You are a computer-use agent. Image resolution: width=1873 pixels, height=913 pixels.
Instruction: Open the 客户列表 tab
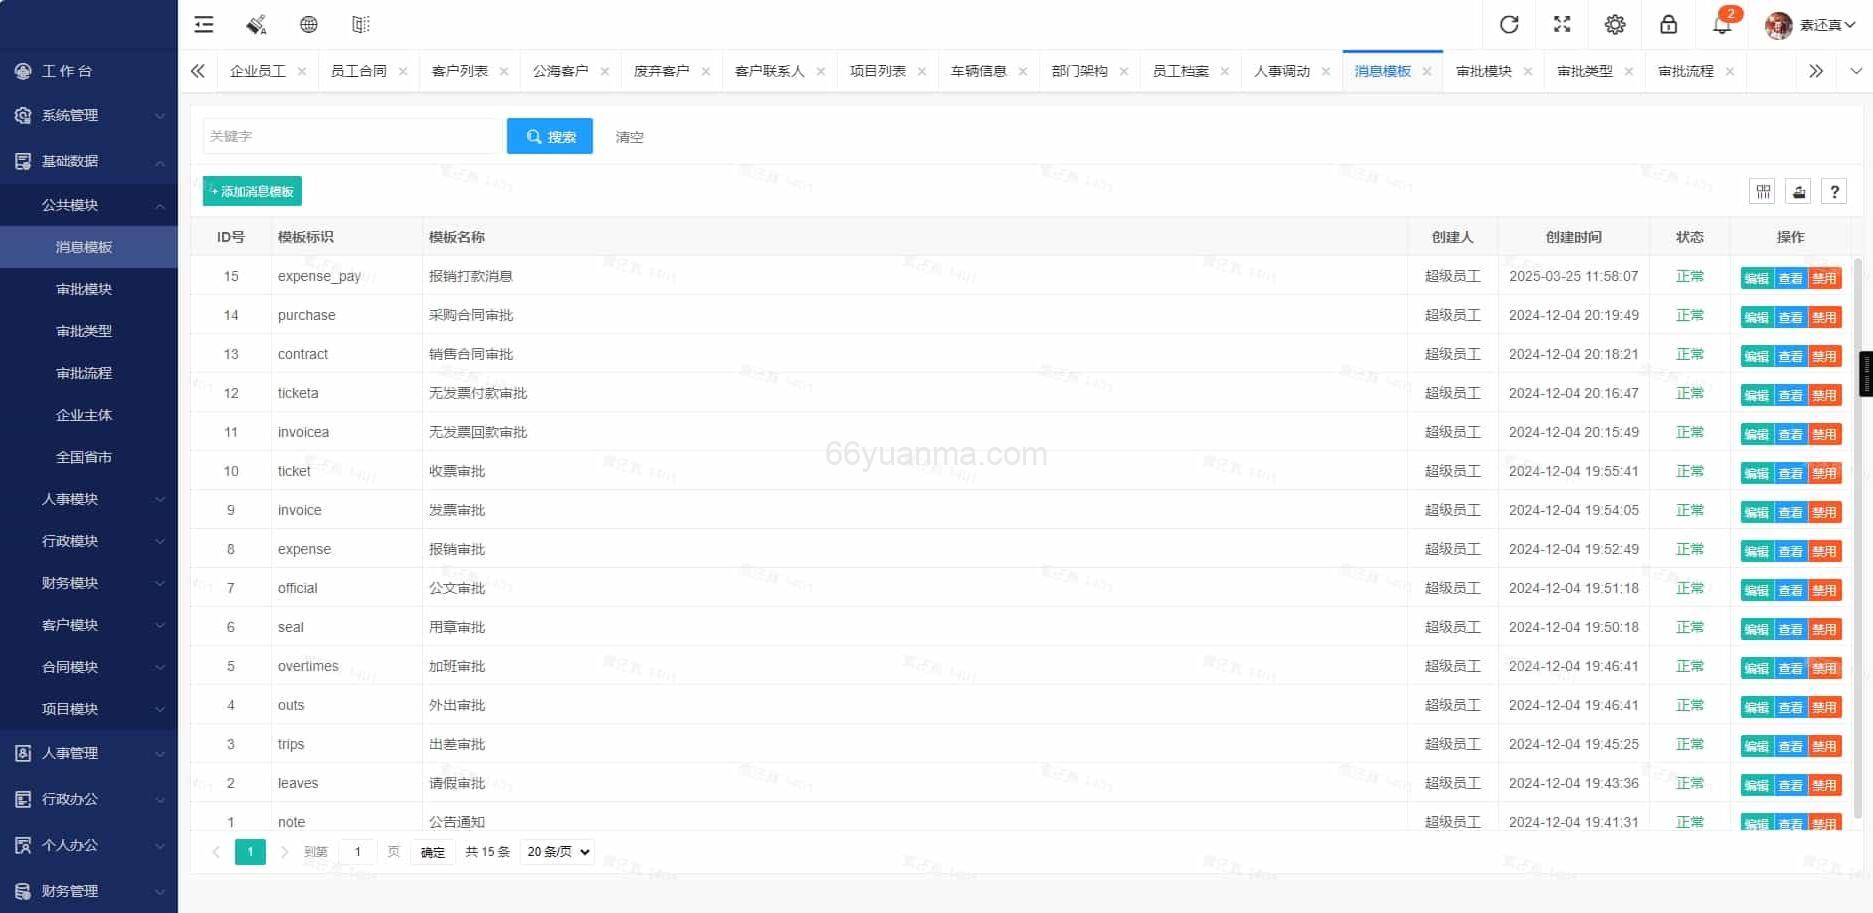pos(460,71)
